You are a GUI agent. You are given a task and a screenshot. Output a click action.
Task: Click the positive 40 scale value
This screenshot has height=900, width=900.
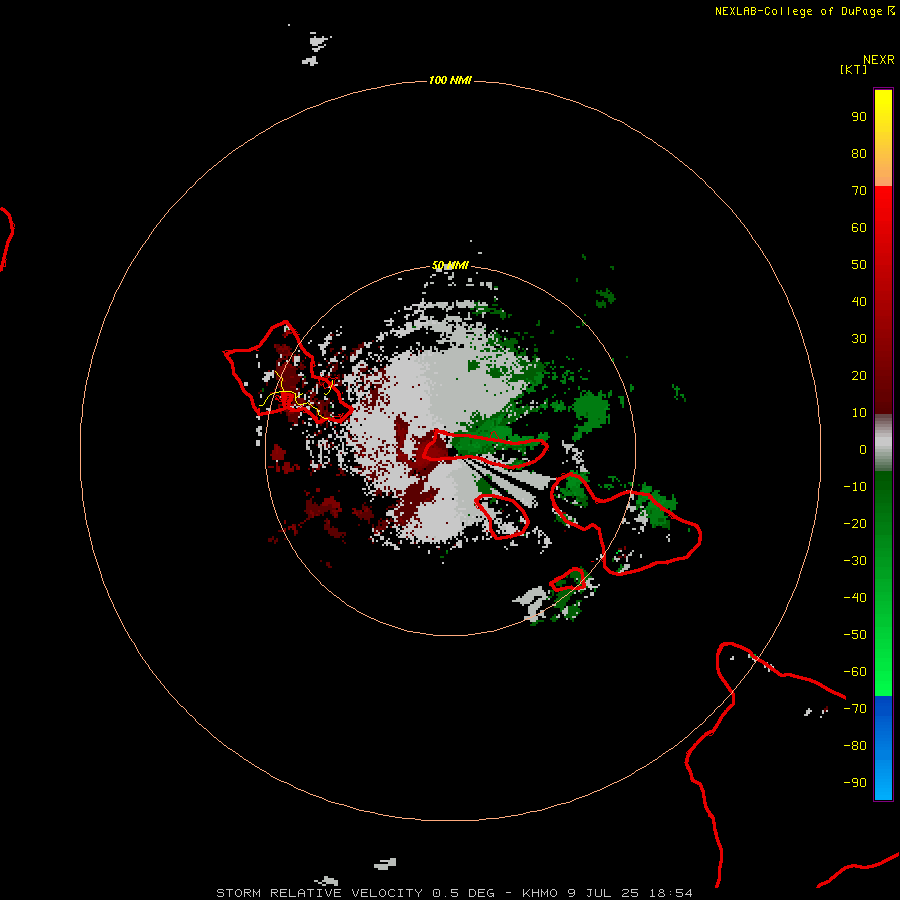pos(859,301)
